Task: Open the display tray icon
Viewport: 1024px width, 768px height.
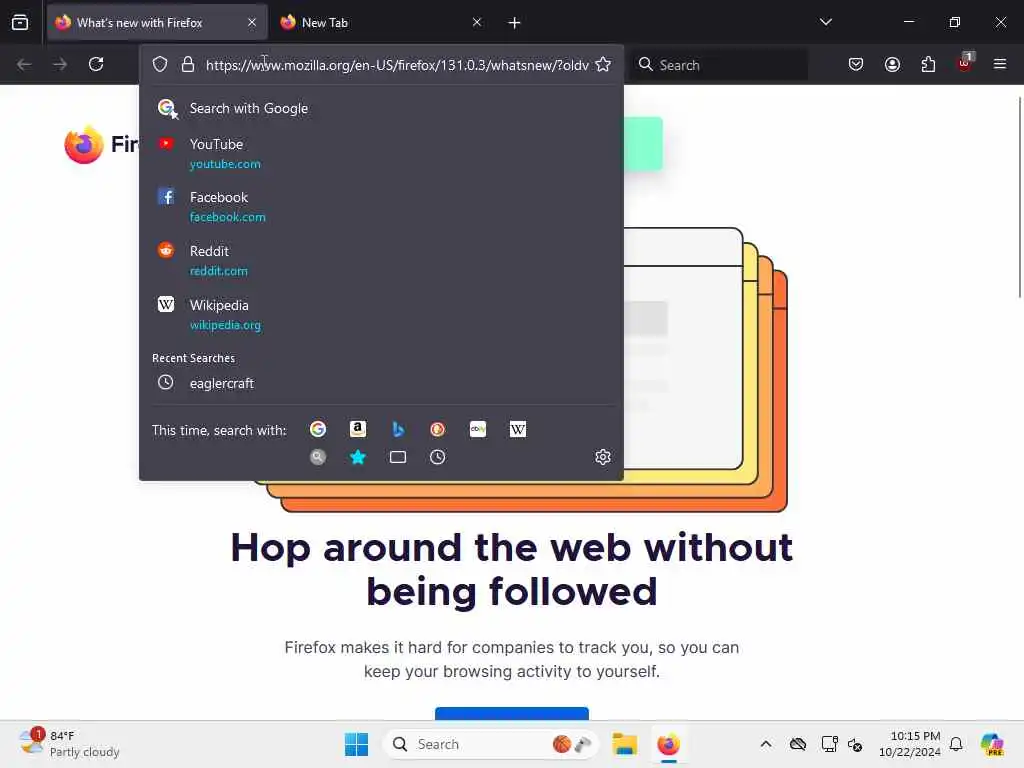Action: [x=829, y=744]
